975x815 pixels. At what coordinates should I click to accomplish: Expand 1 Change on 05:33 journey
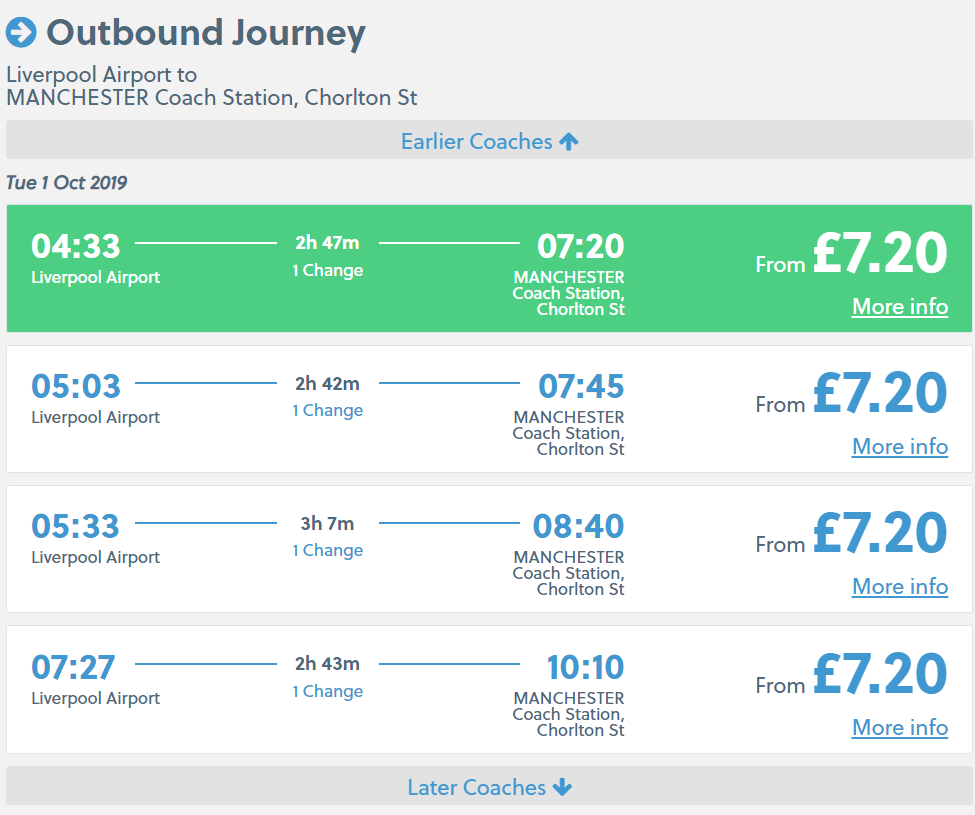coord(328,550)
